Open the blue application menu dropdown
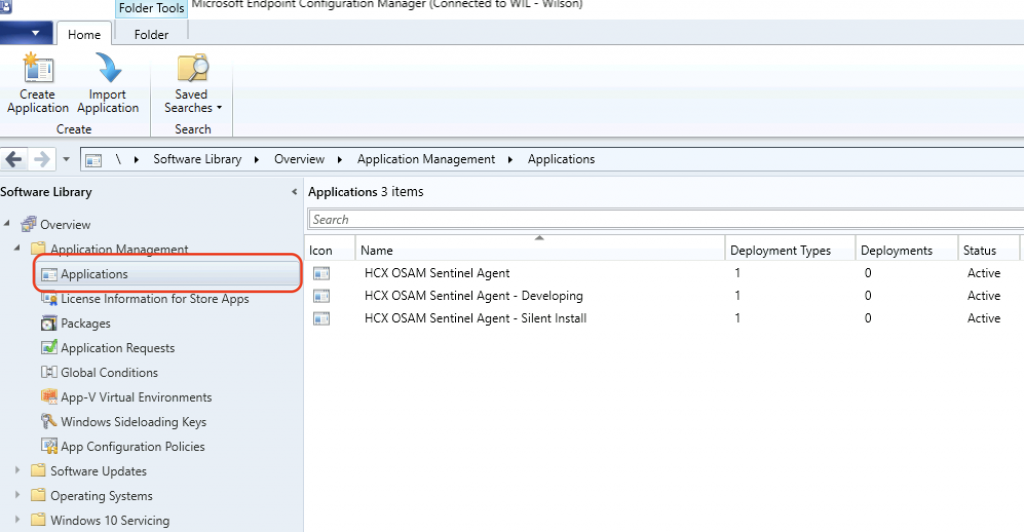 point(26,33)
